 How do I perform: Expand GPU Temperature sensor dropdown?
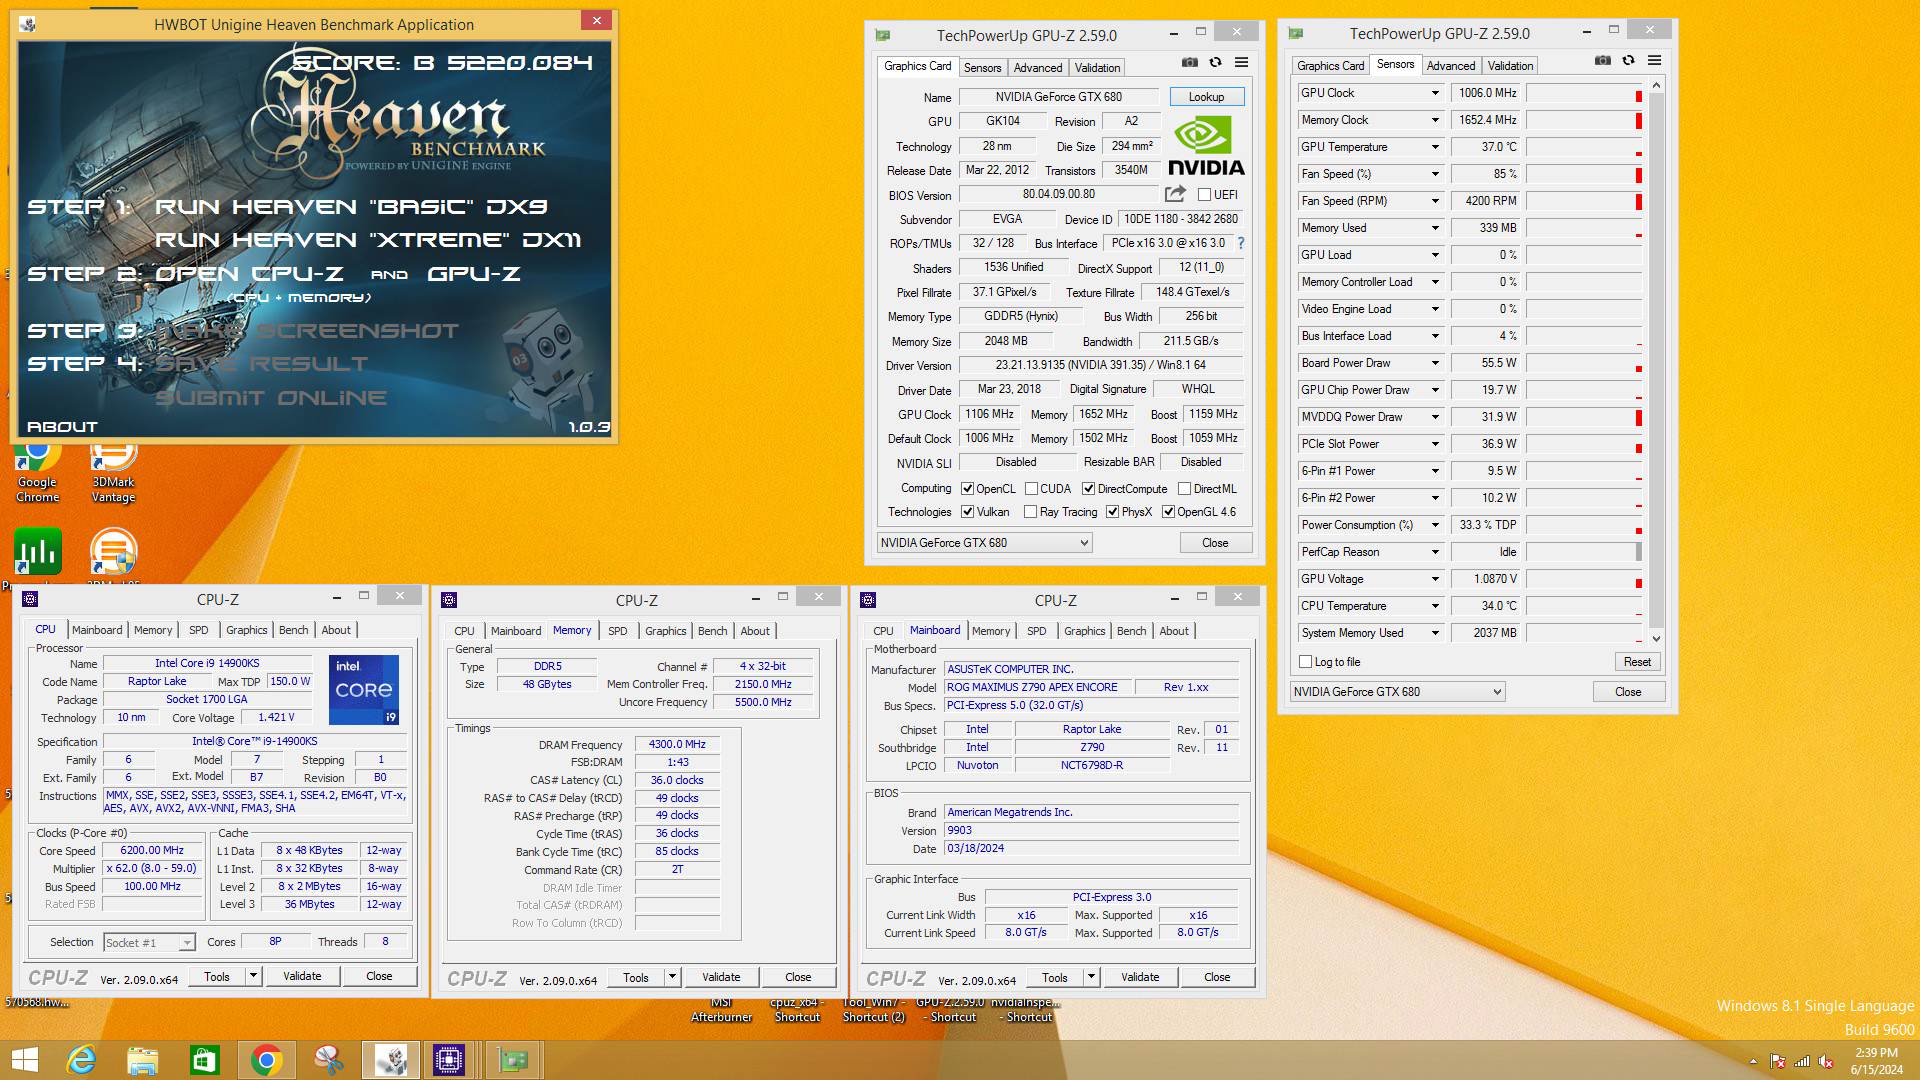[x=1435, y=147]
